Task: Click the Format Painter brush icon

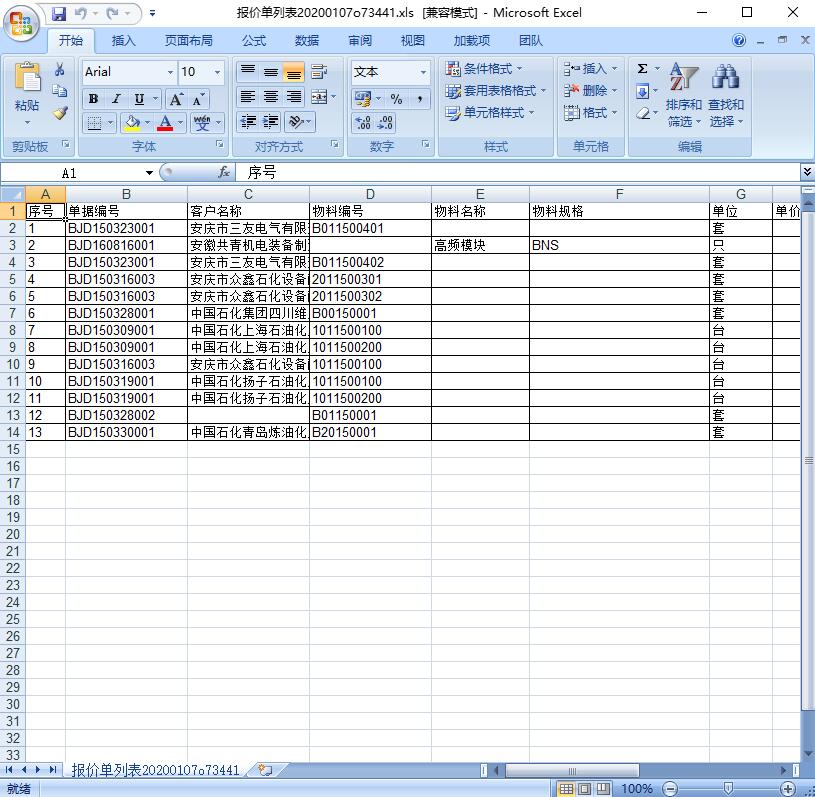Action: [x=60, y=113]
